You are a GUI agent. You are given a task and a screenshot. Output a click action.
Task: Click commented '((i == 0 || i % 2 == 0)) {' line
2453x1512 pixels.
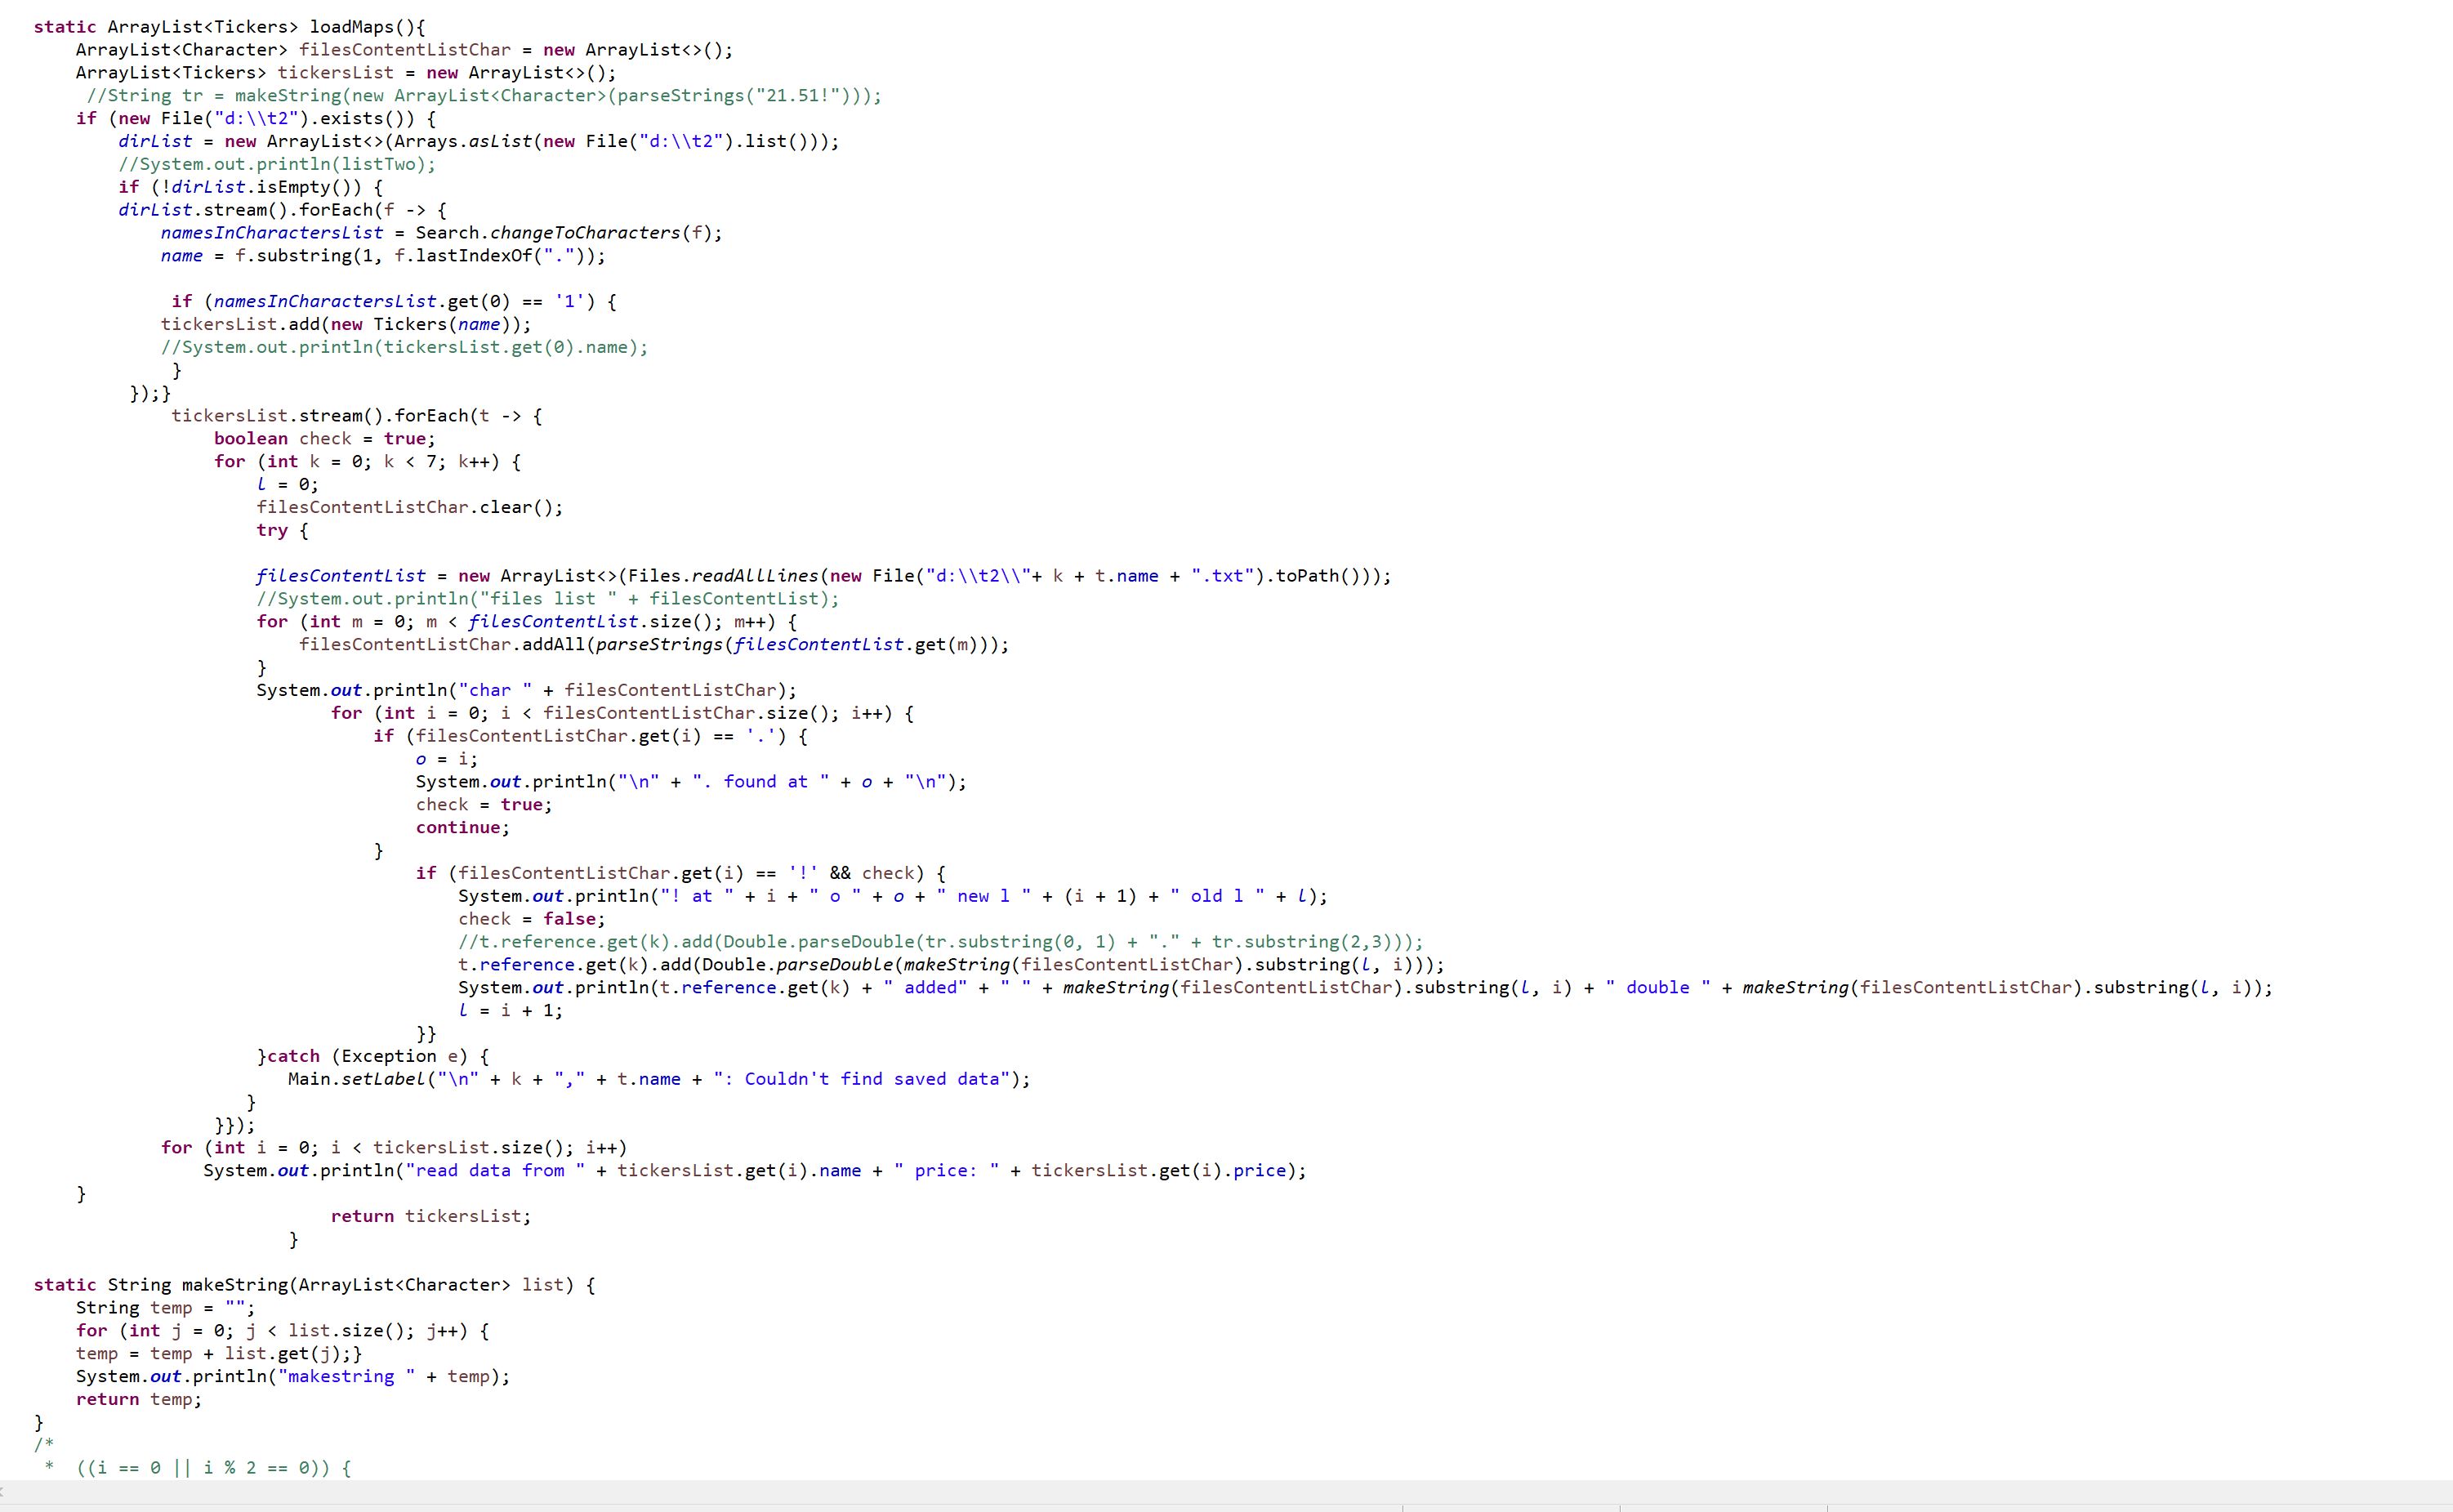(x=214, y=1468)
